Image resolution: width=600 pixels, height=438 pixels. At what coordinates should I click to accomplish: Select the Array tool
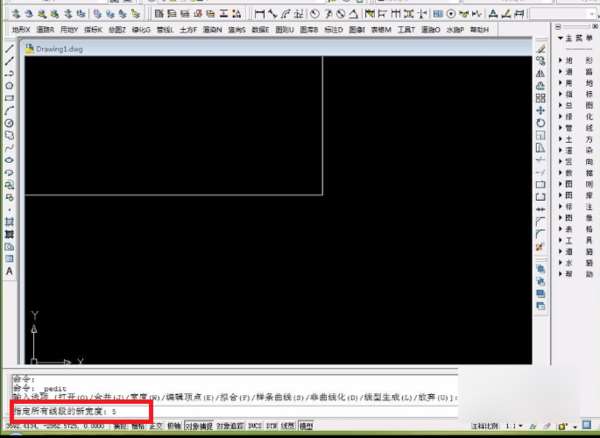(x=540, y=98)
